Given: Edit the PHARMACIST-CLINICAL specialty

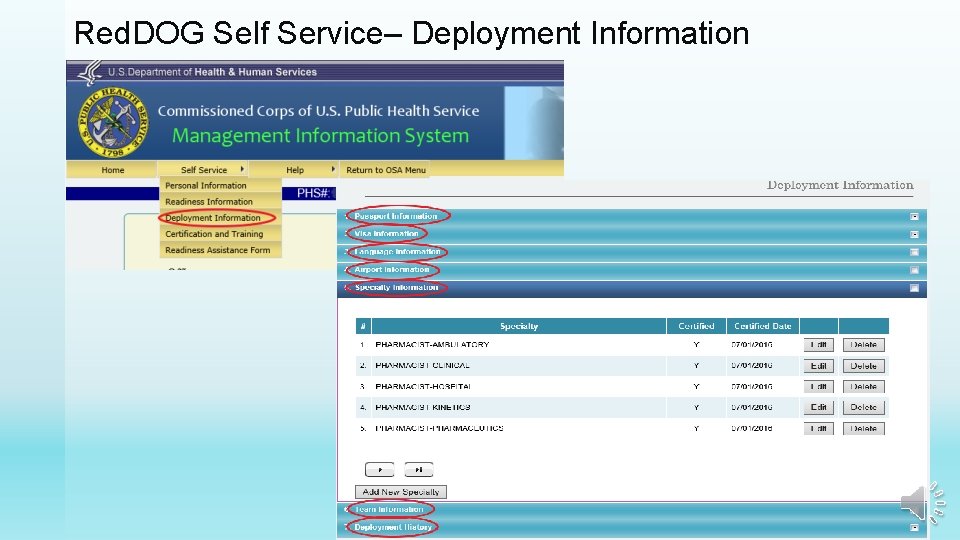Looking at the screenshot, I should point(819,366).
